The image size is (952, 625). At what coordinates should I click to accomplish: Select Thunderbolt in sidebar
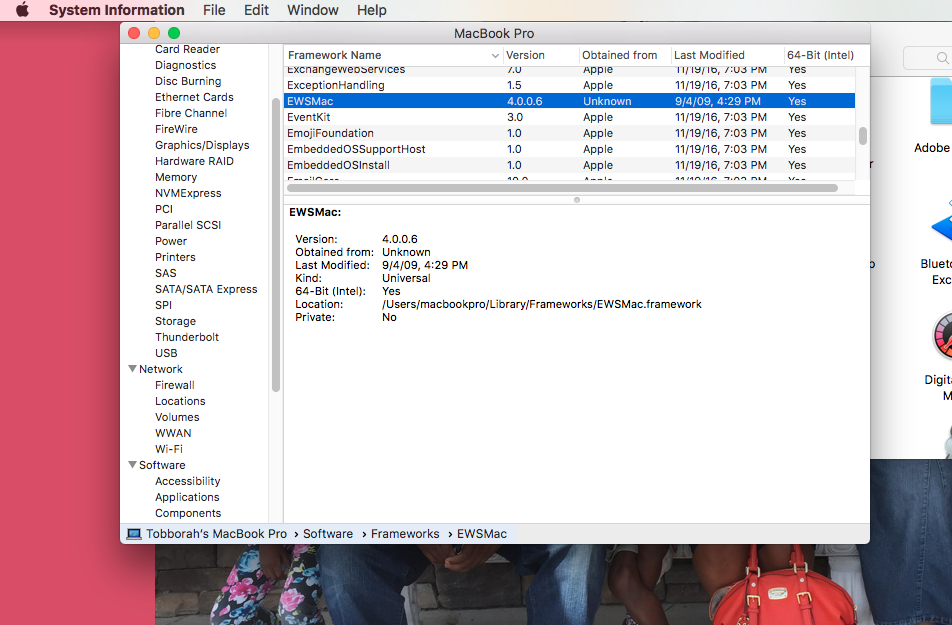[x=186, y=337]
